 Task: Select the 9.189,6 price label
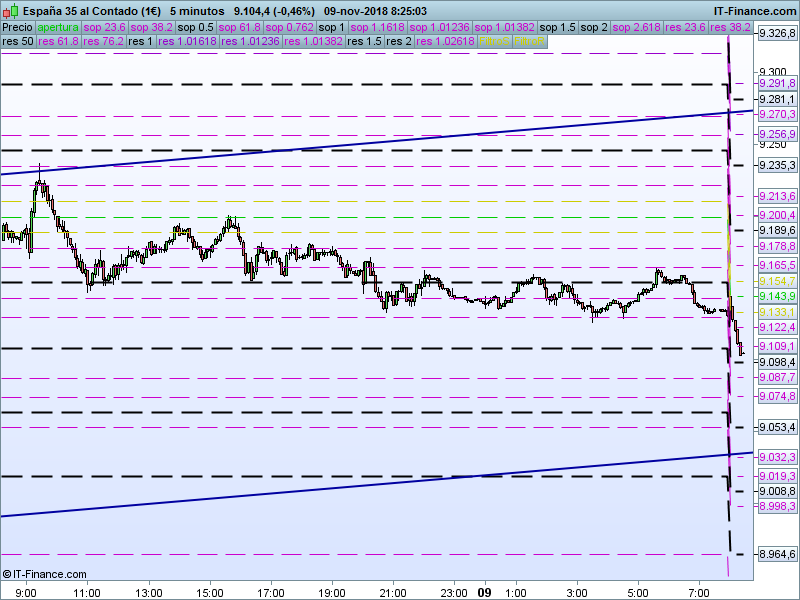tap(777, 231)
